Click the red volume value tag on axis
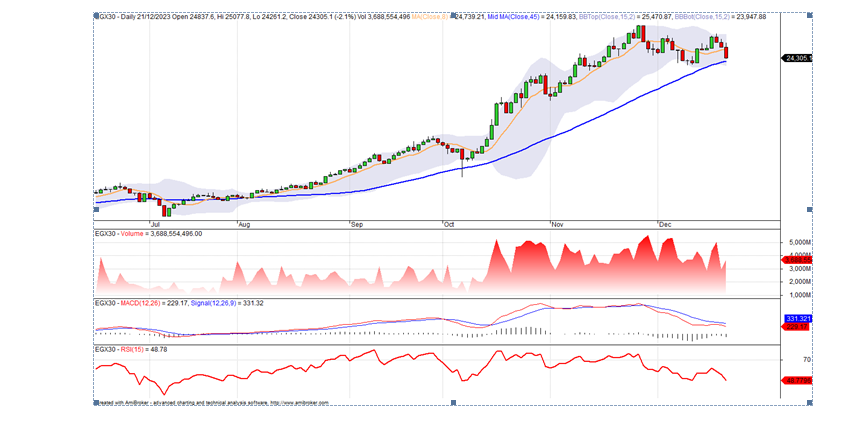The image size is (857, 423). 797,259
